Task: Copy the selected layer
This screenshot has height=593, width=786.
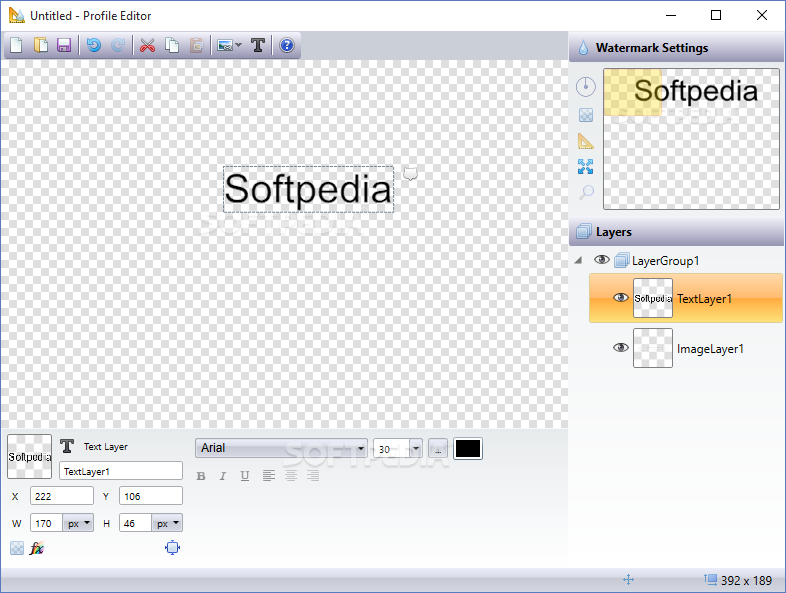Action: [172, 46]
